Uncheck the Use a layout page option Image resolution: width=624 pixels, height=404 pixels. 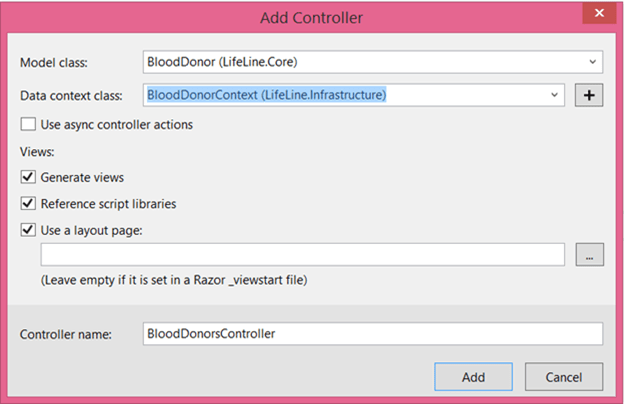click(x=28, y=231)
